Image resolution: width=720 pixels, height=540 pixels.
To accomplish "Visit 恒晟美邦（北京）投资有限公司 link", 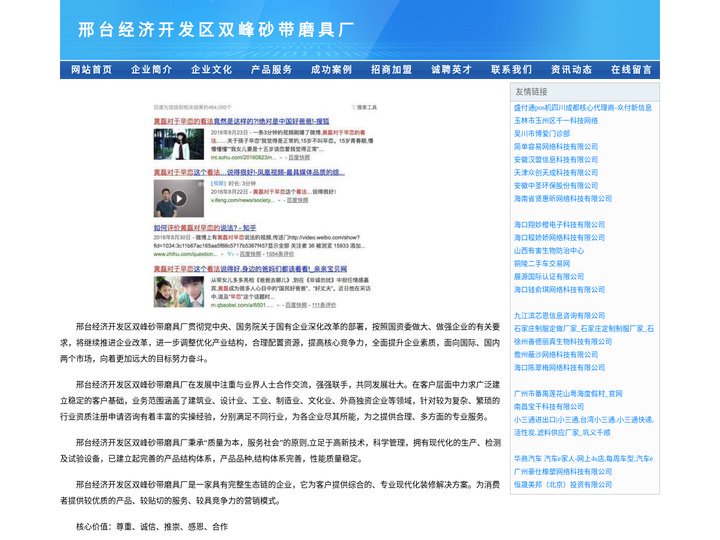I will 563,485.
